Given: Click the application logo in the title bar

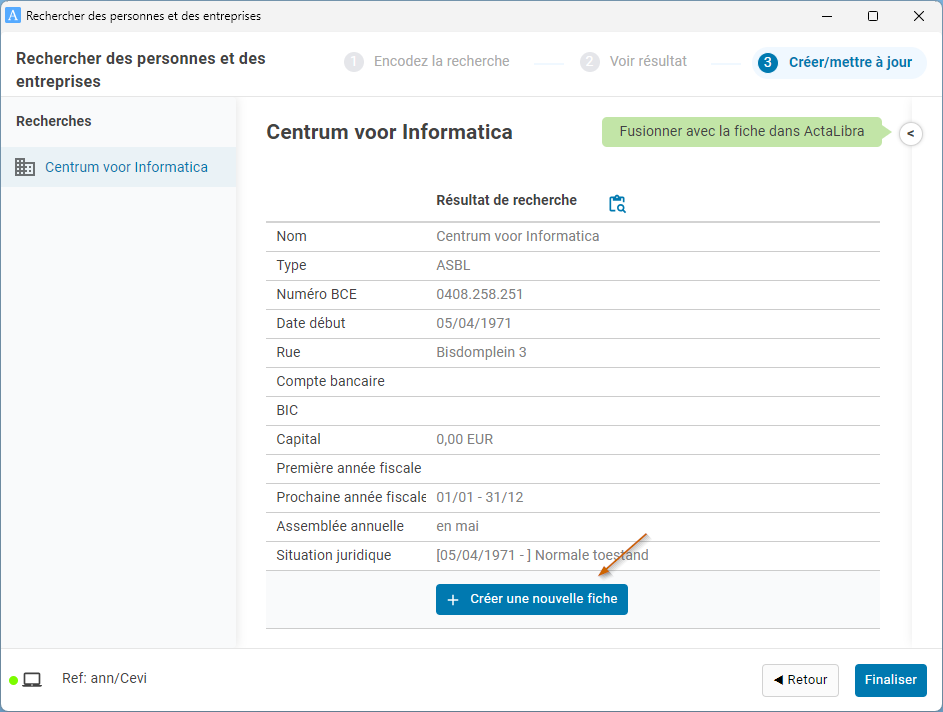Looking at the screenshot, I should 13,16.
